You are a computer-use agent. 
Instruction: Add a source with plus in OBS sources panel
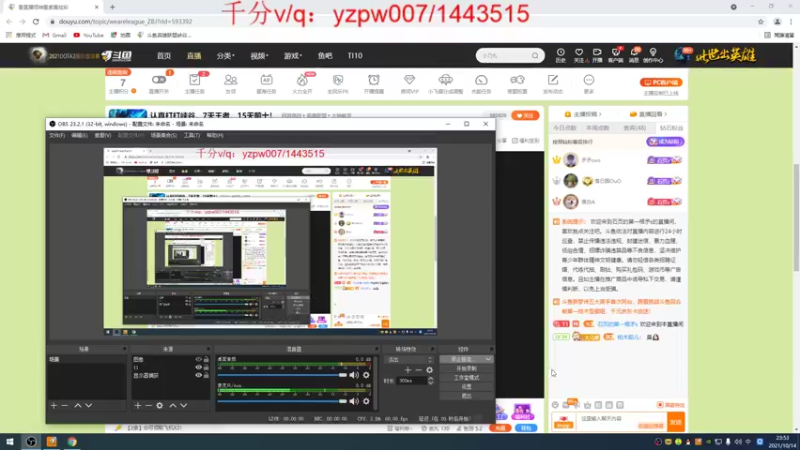point(138,405)
